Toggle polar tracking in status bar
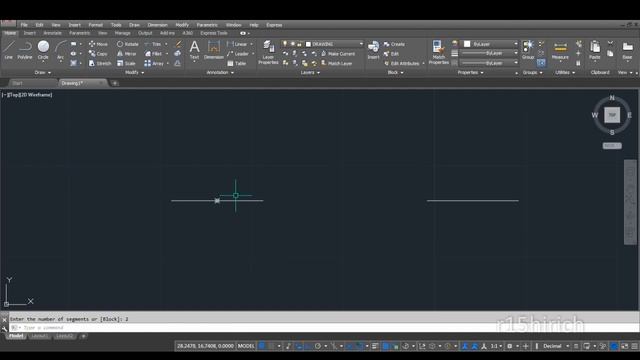Image resolution: width=640 pixels, height=360 pixels. tap(318, 346)
